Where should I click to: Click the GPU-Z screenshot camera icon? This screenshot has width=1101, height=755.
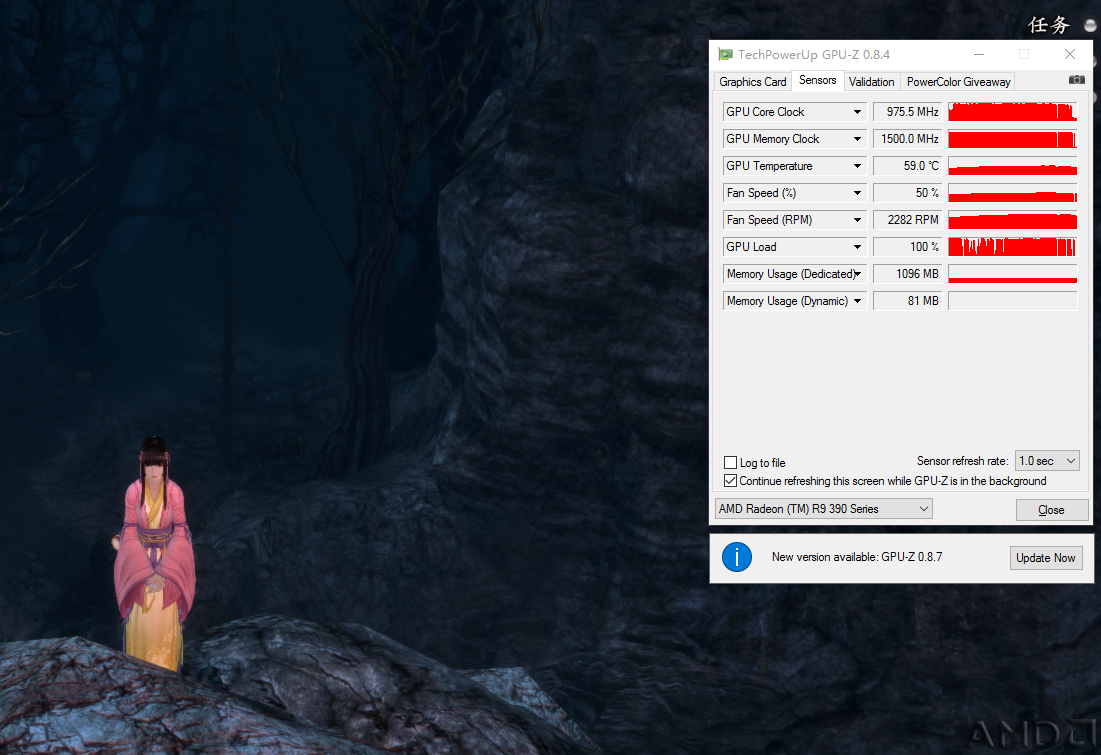[1076, 80]
